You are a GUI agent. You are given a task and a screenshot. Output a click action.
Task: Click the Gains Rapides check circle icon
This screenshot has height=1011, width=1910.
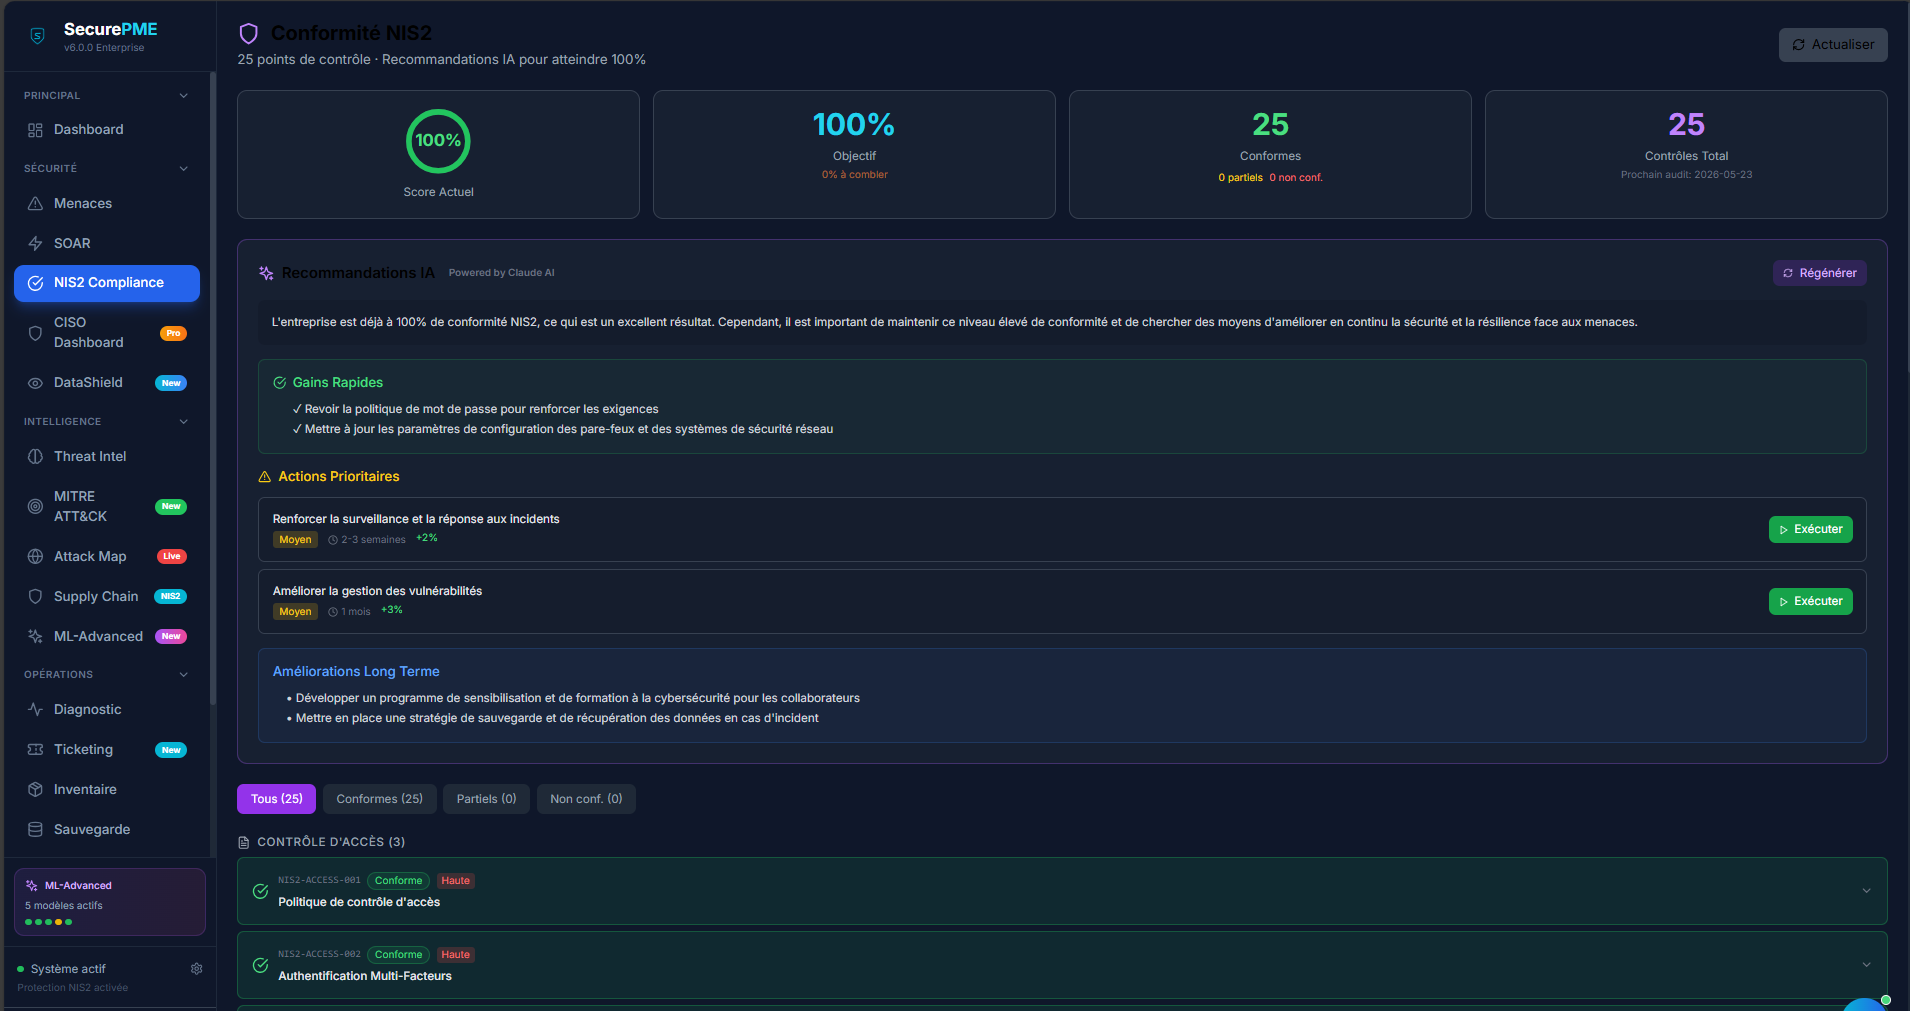[280, 383]
